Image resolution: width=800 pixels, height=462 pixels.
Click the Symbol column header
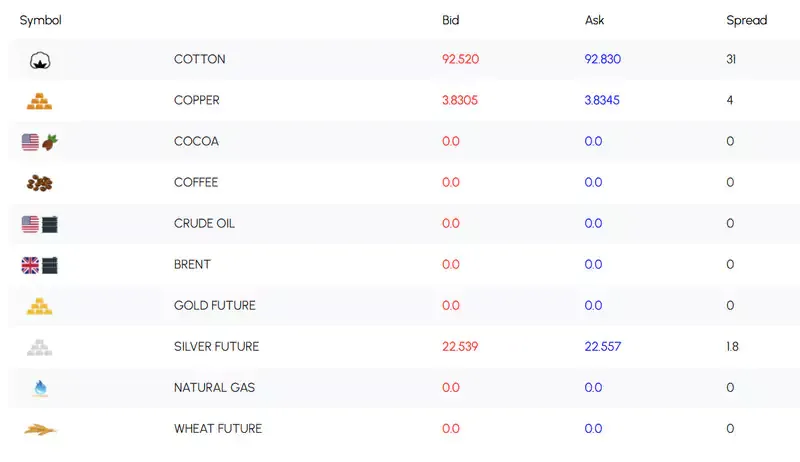[x=40, y=20]
